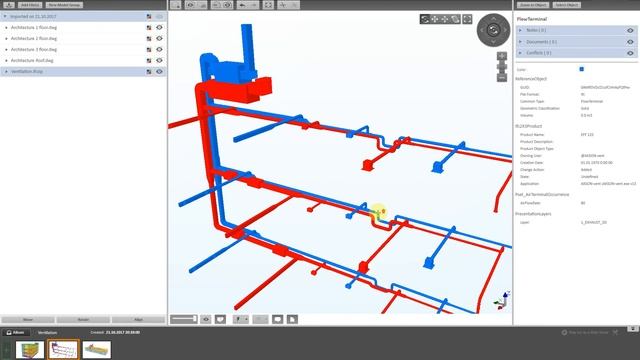Select the 3D cube view mode icon
The height and width of the screenshot is (360, 640).
tap(455, 19)
